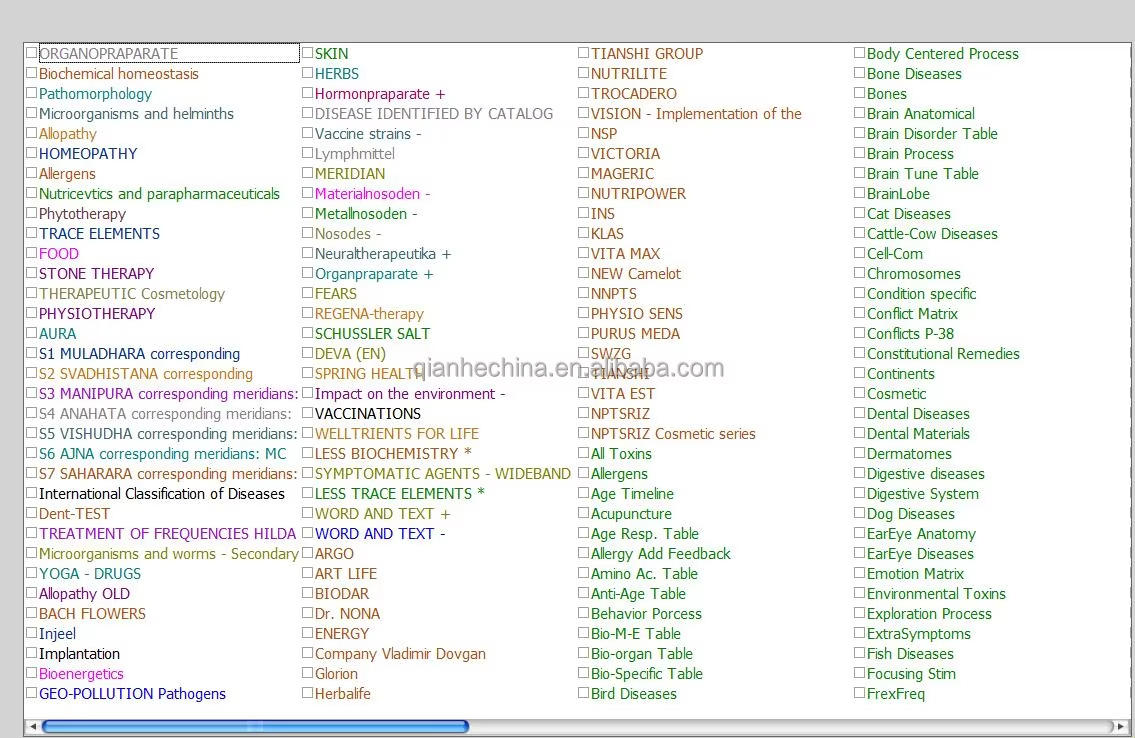Check the Herbalife checkbox

pos(307,692)
